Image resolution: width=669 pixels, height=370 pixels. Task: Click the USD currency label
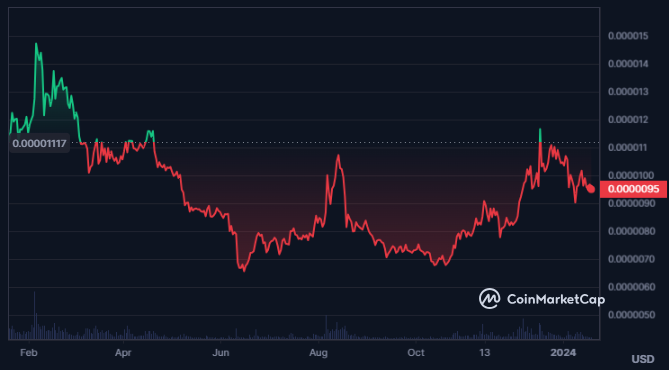643,359
